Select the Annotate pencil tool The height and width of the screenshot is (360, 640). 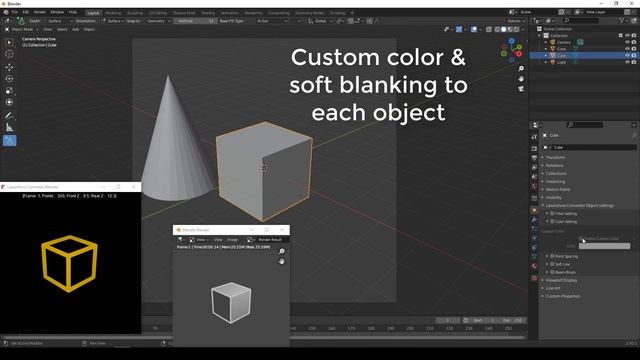tap(9, 116)
